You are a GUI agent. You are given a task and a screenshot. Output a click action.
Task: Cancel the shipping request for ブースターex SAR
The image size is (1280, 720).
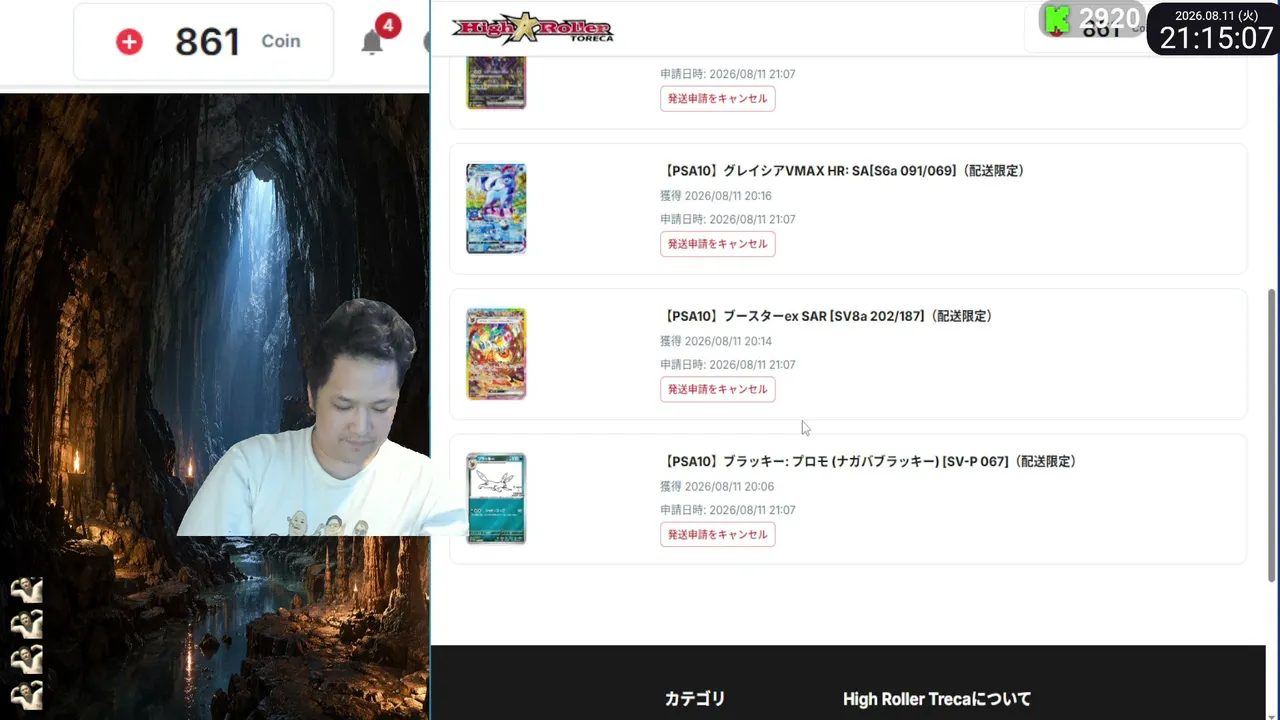click(717, 389)
